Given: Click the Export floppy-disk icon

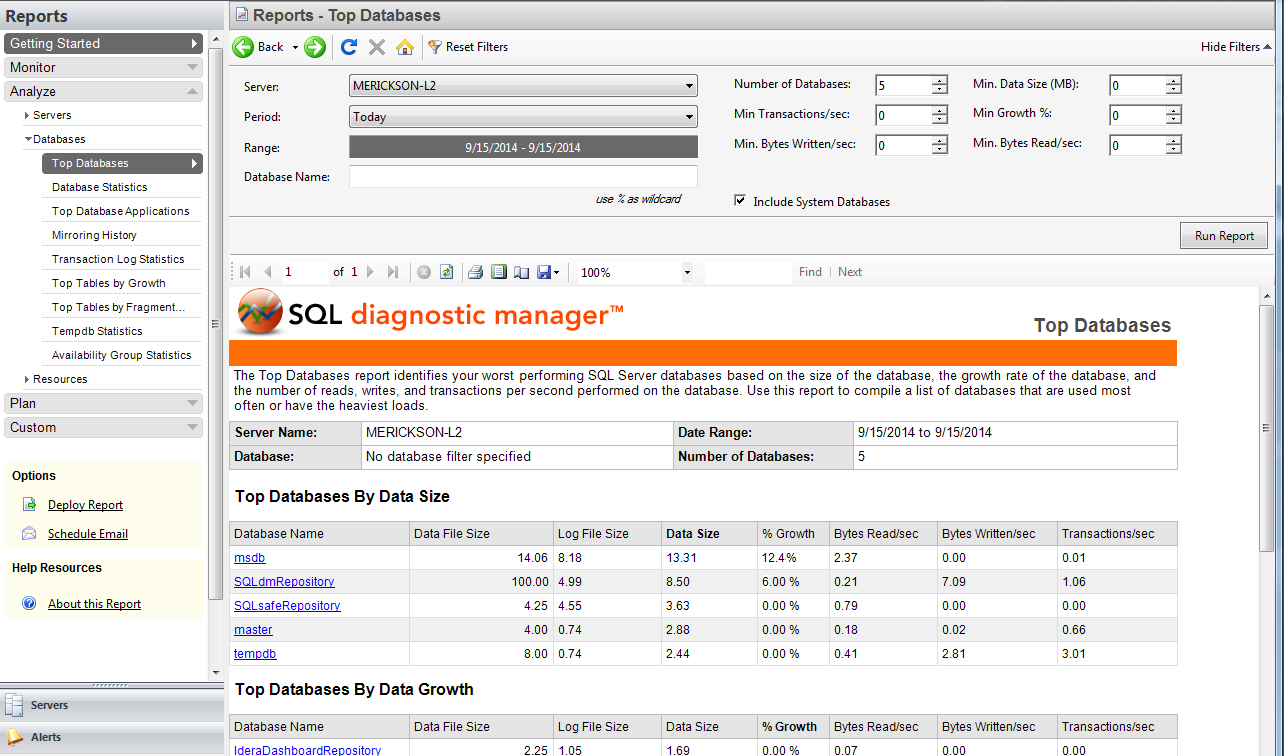Looking at the screenshot, I should [x=544, y=272].
